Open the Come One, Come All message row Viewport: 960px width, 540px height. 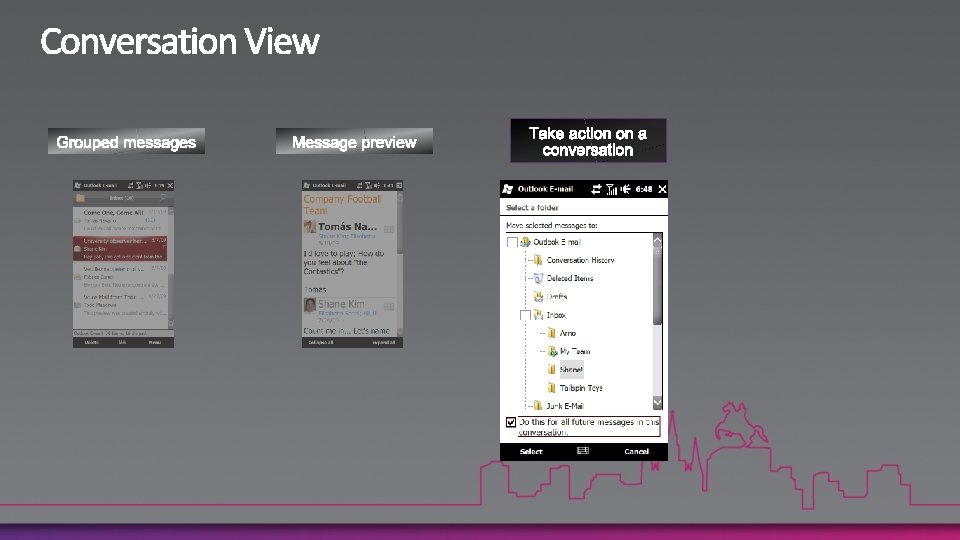pos(121,220)
